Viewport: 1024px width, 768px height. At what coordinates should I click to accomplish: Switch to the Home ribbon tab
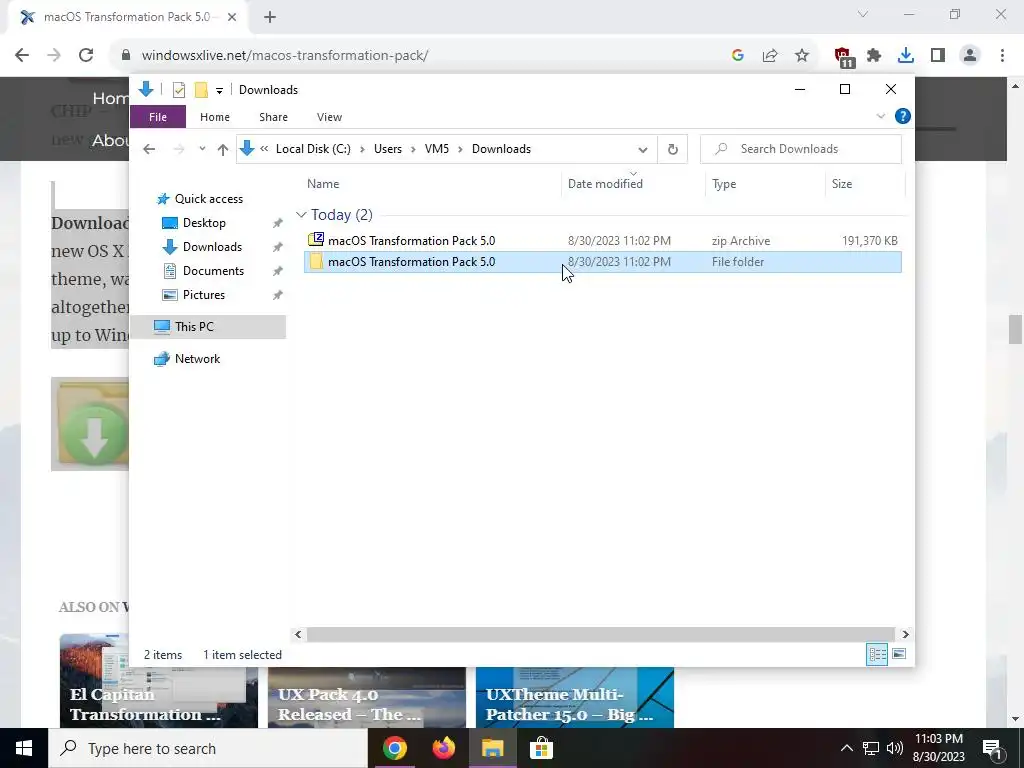pos(215,117)
